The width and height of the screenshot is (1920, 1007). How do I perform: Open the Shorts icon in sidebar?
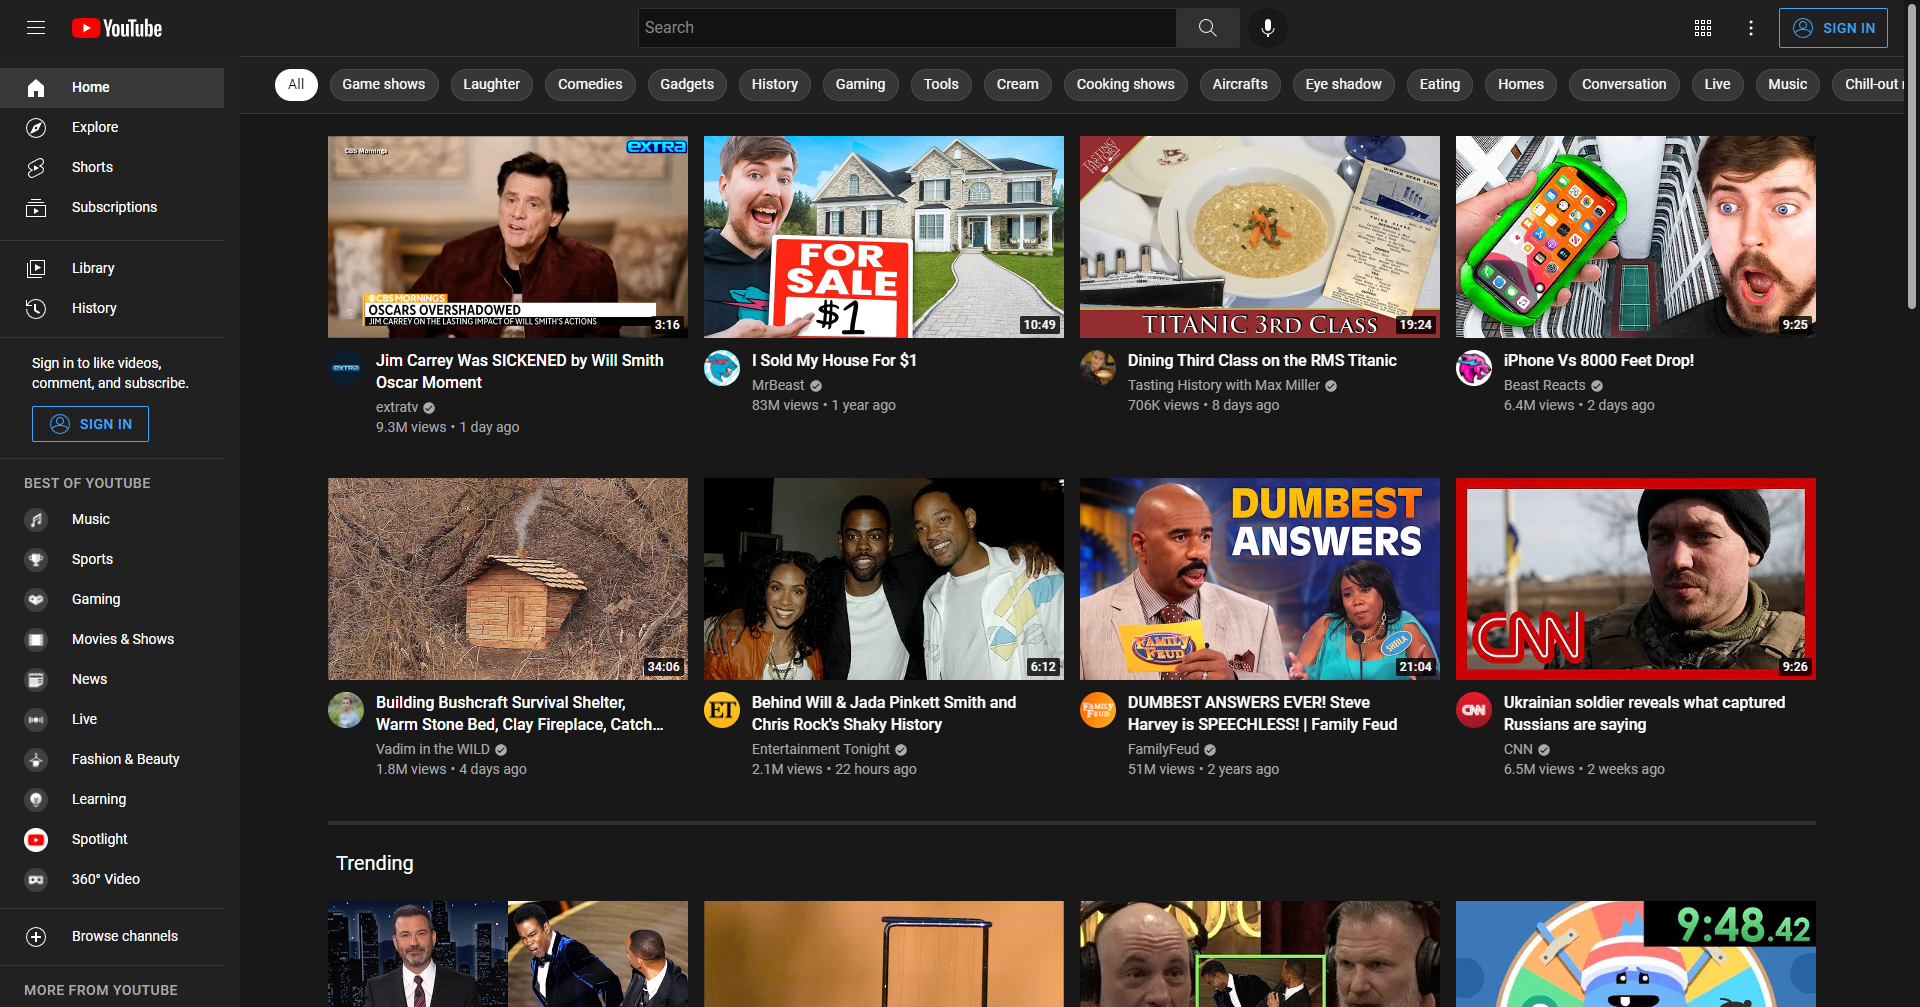pos(36,168)
